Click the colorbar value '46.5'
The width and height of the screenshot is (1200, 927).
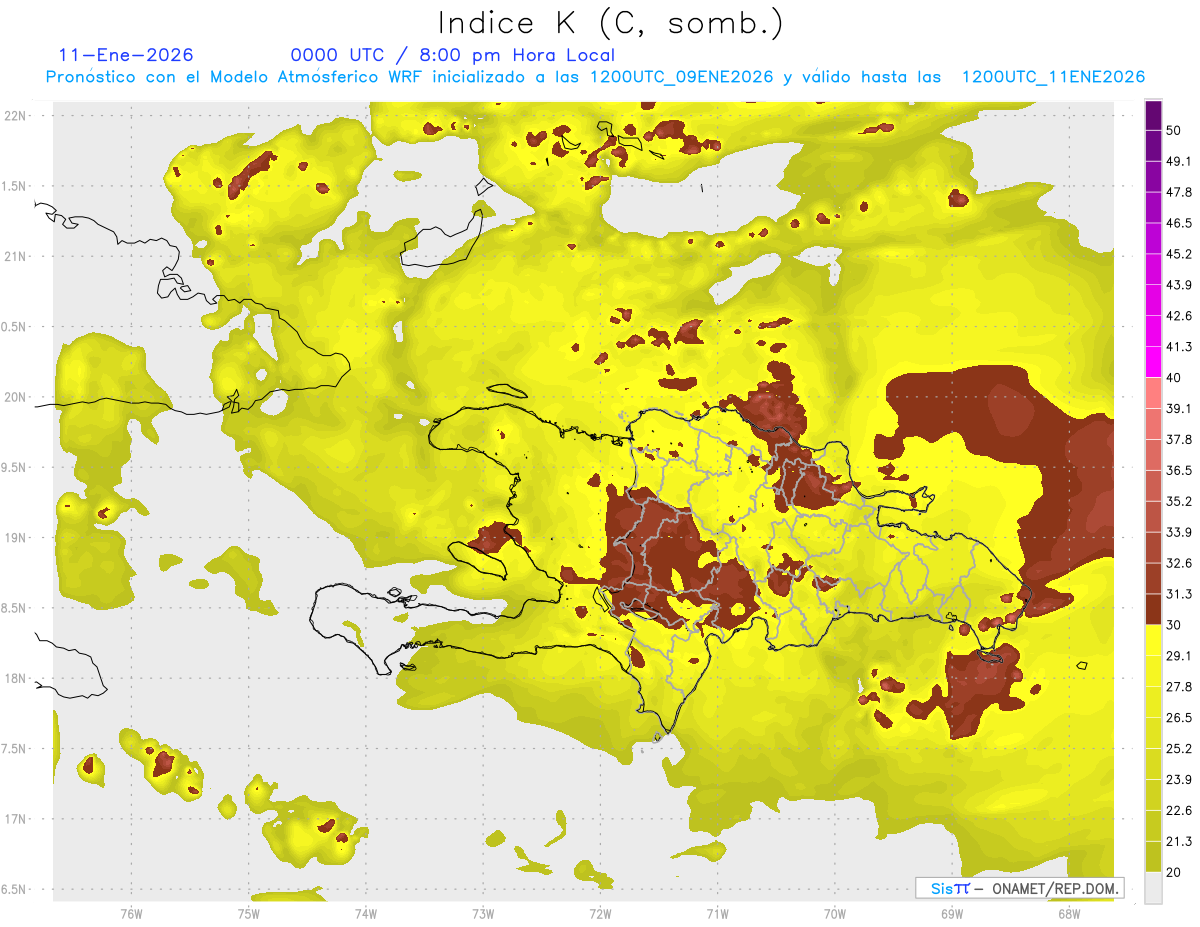1179,224
